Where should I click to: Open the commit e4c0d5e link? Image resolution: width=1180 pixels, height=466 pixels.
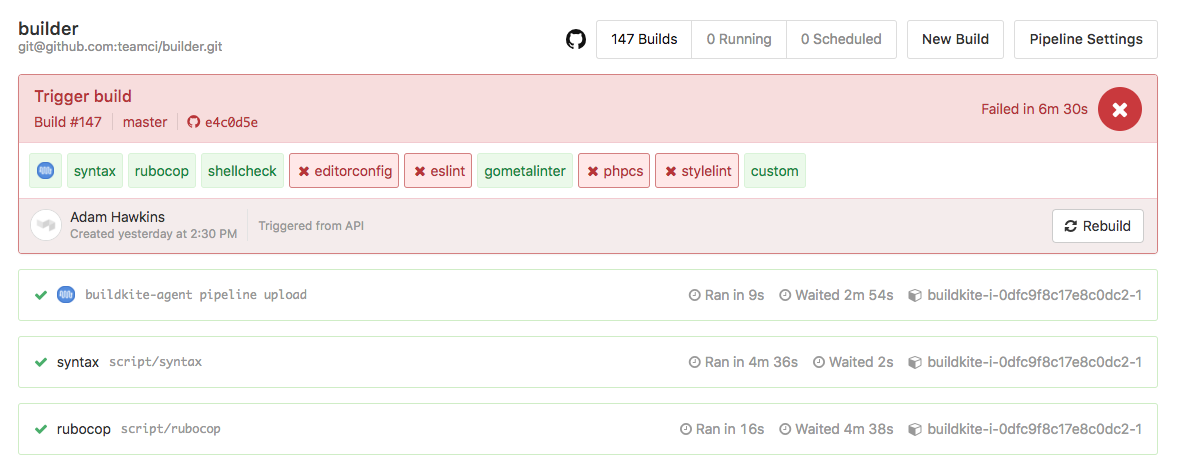tap(231, 122)
